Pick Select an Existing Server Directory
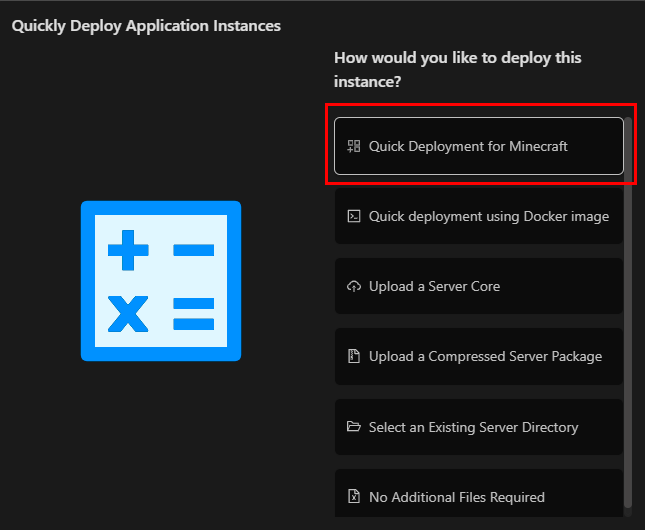645x530 pixels. pyautogui.click(x=473, y=427)
